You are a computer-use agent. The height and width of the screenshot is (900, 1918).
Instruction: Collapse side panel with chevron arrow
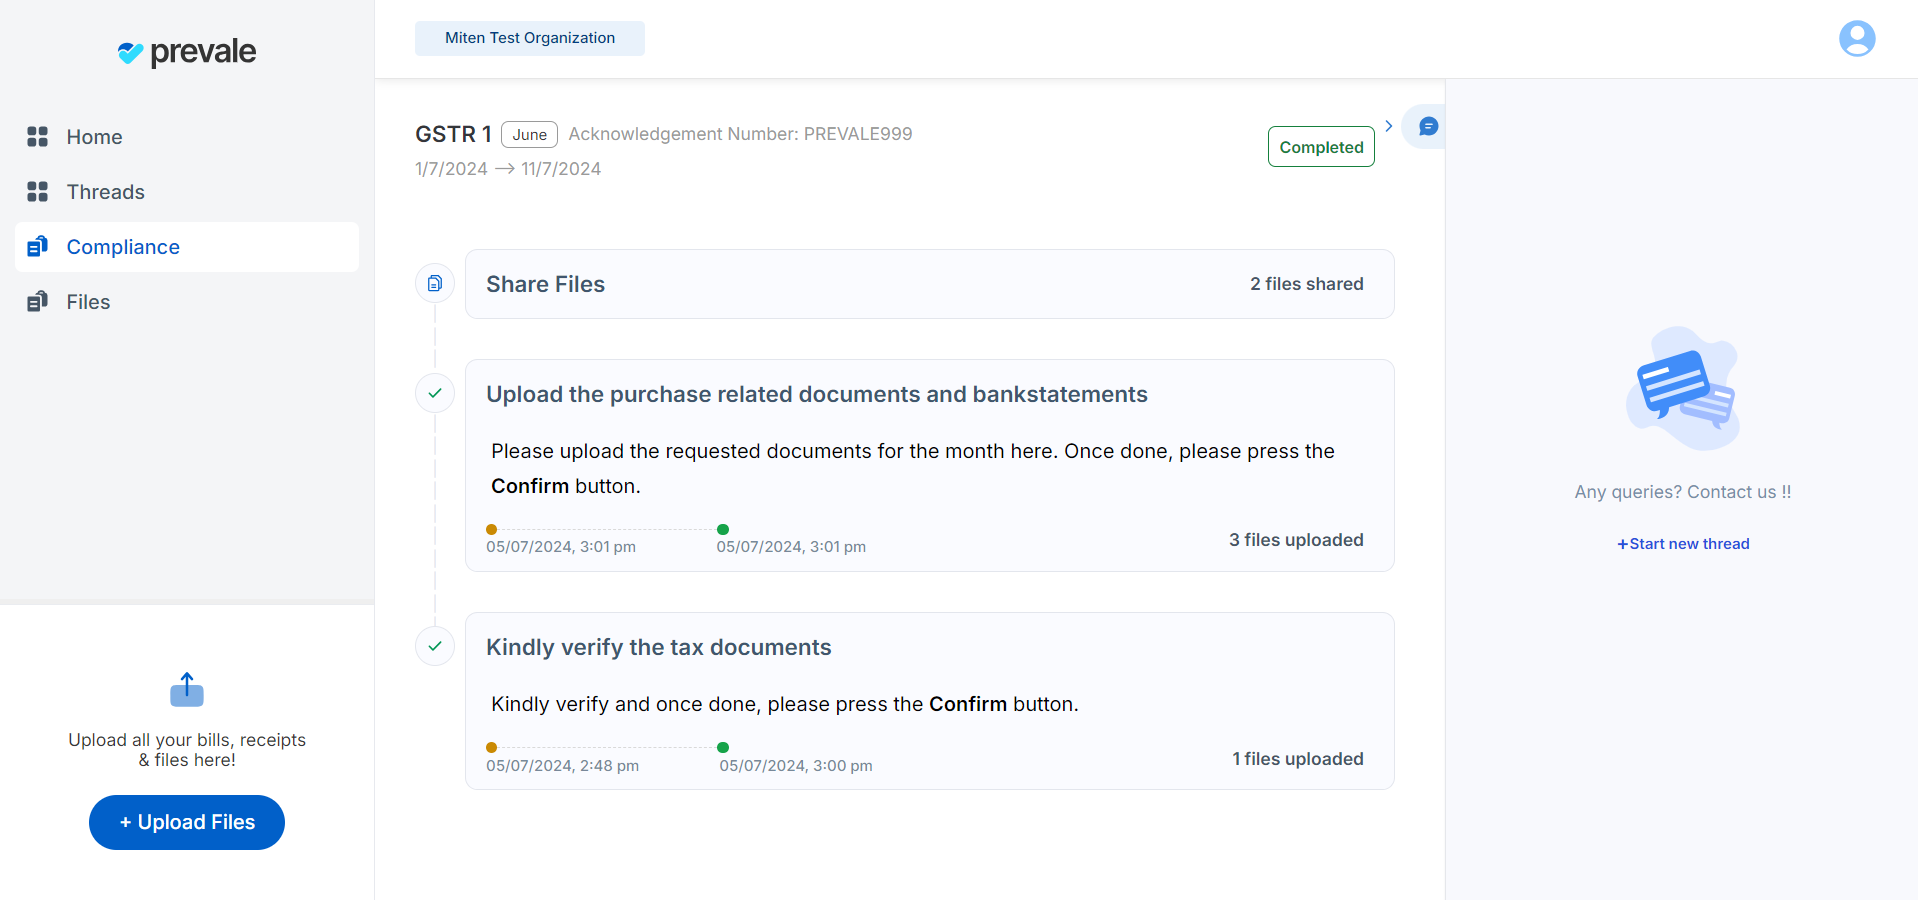(1388, 126)
